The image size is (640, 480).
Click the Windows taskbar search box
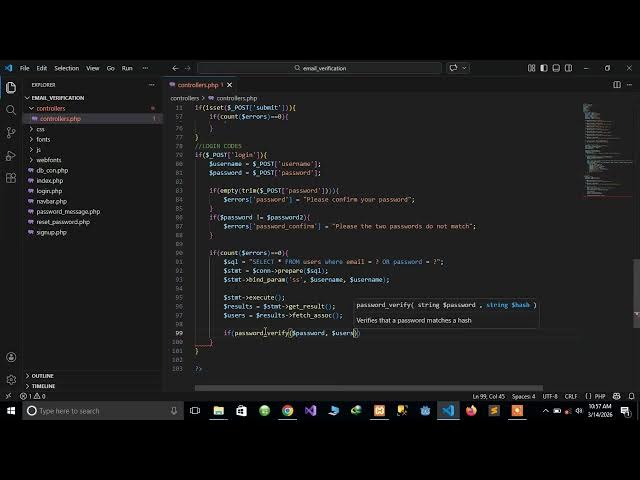(103, 411)
